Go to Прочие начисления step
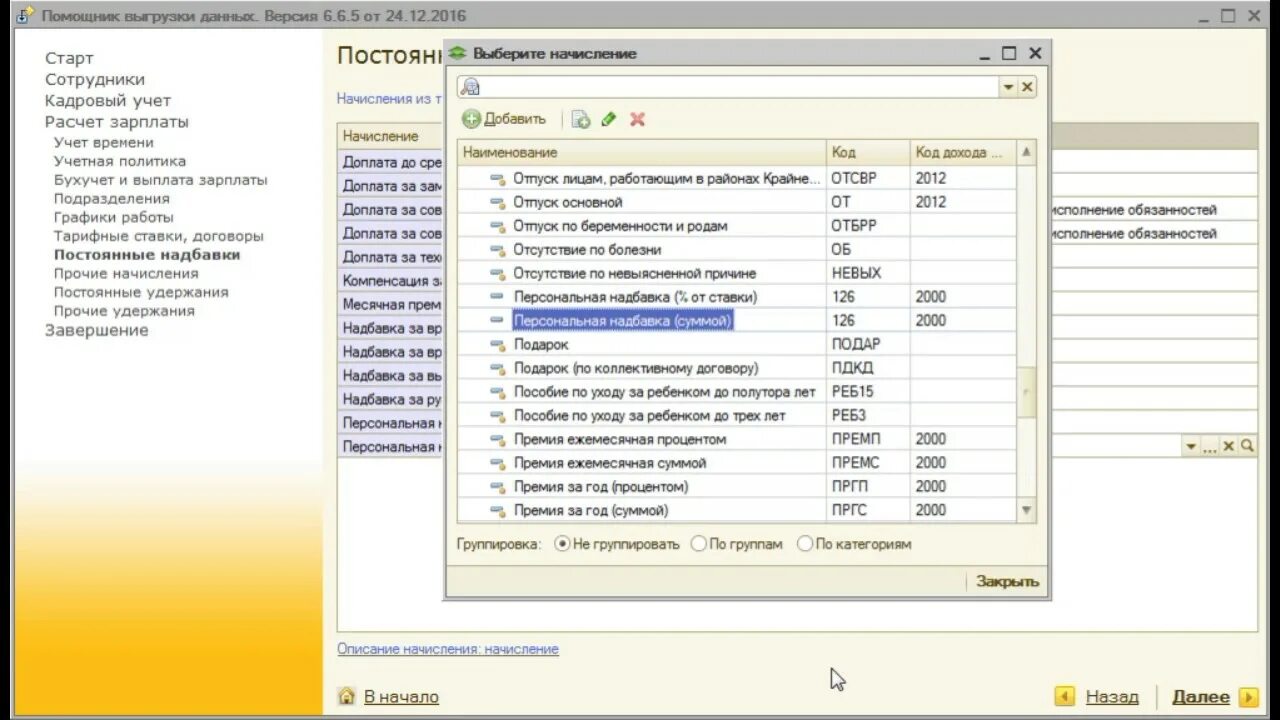Viewport: 1280px width, 720px height. click(x=126, y=273)
